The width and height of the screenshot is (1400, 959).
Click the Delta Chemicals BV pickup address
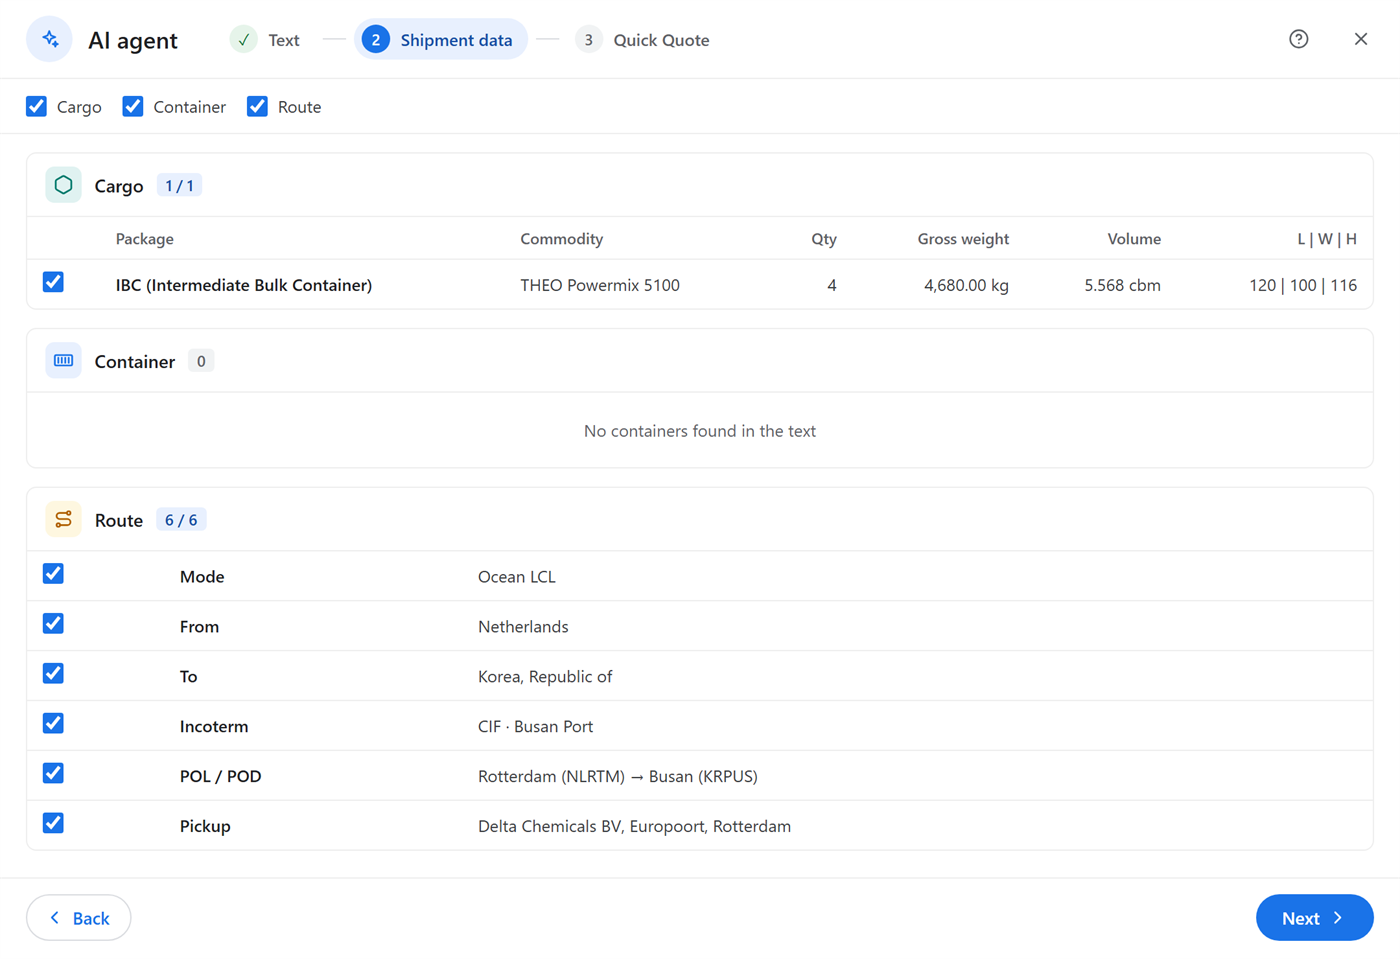634,827
